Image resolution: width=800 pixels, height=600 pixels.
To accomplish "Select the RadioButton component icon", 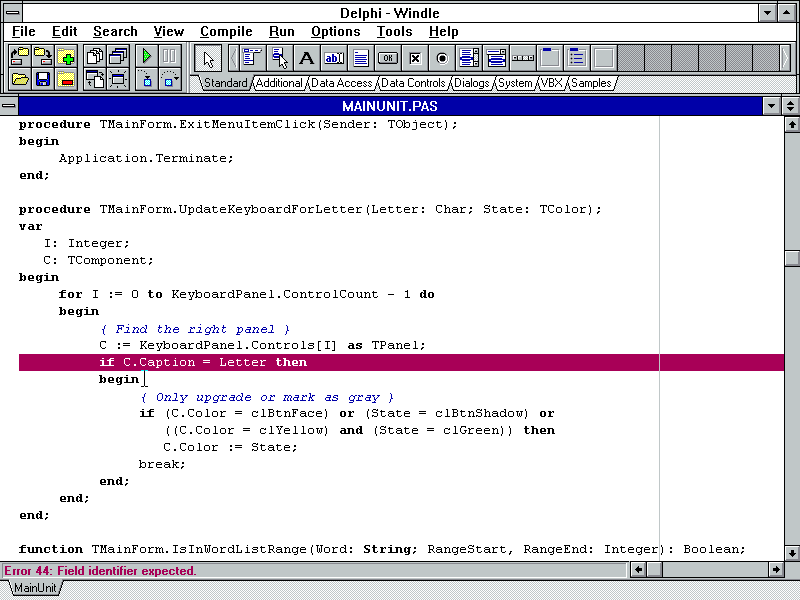I will click(442, 58).
